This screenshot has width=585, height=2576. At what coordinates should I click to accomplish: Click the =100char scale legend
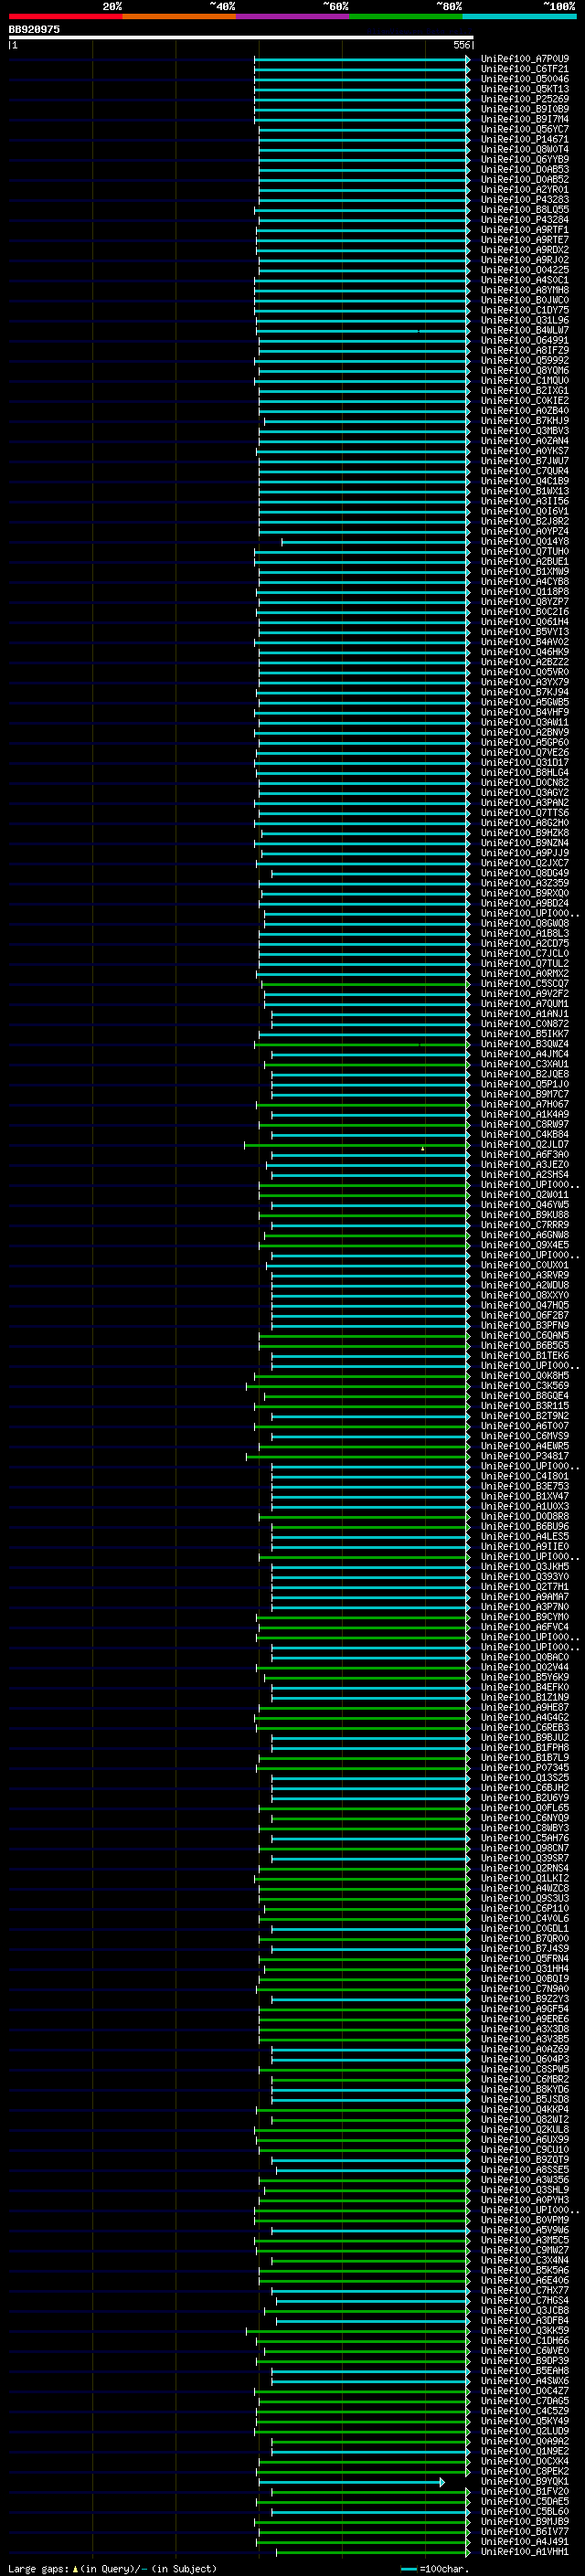(x=434, y=2569)
